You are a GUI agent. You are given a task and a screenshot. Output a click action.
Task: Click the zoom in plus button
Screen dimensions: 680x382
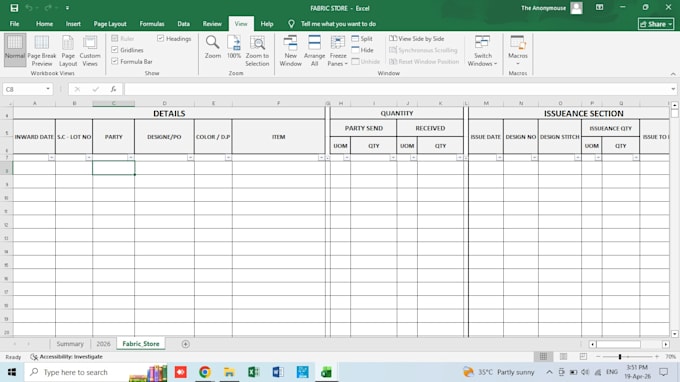pos(657,356)
